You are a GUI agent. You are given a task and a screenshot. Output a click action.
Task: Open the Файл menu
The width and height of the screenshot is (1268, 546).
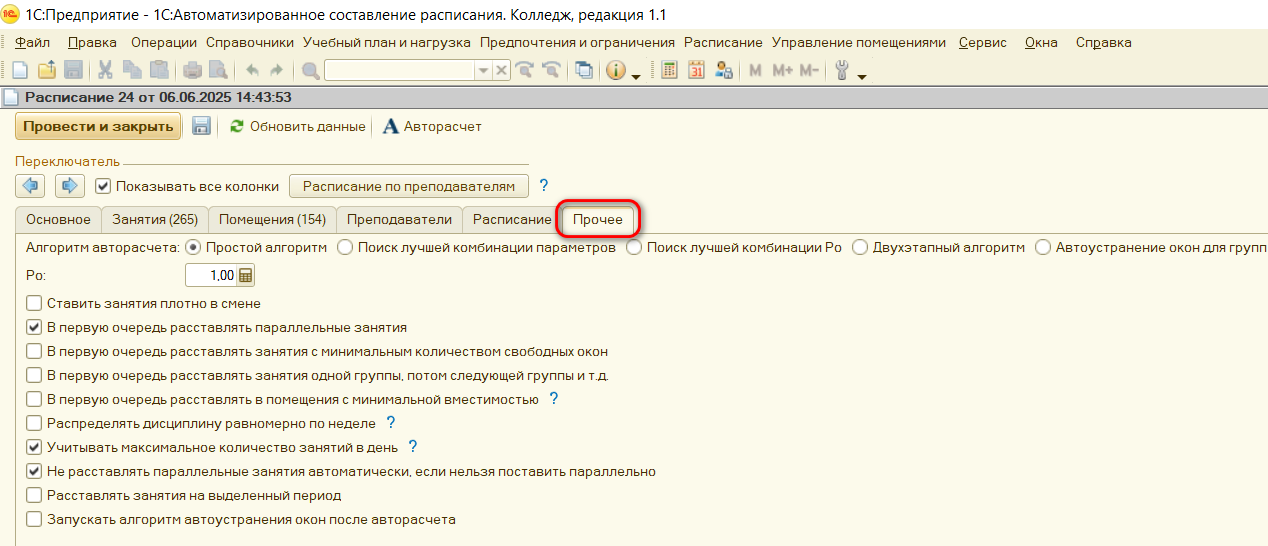(33, 42)
